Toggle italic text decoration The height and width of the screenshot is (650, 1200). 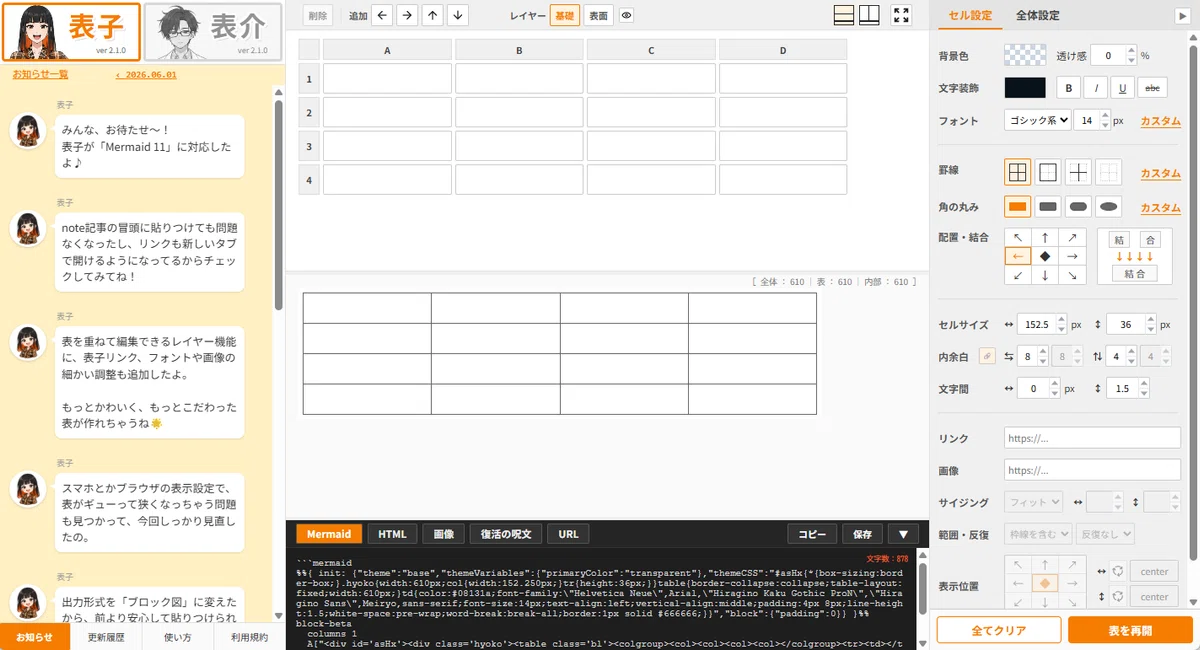click(x=1096, y=88)
